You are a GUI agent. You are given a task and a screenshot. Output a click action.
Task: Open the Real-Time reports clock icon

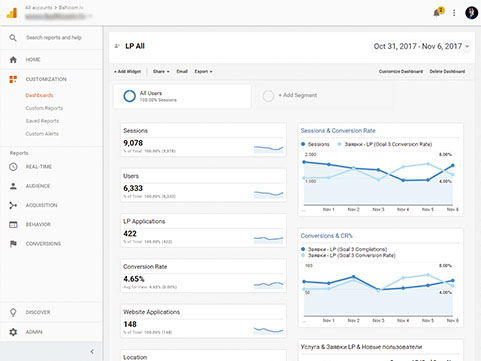(13, 167)
